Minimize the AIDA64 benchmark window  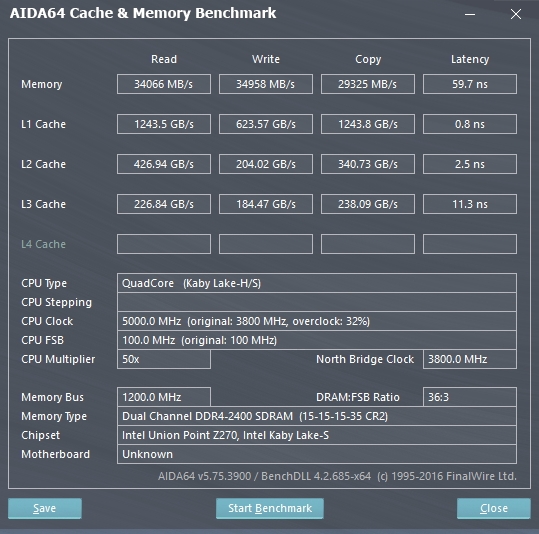click(x=470, y=14)
